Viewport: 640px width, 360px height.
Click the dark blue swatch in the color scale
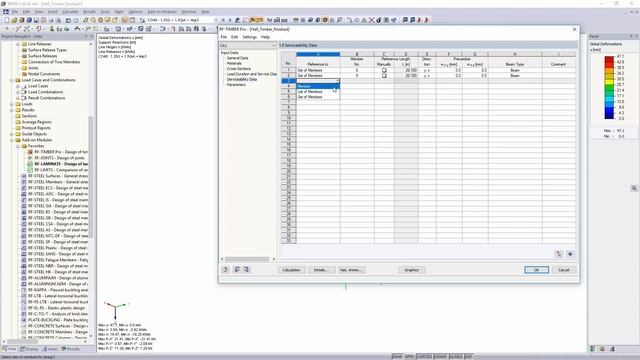click(x=609, y=116)
